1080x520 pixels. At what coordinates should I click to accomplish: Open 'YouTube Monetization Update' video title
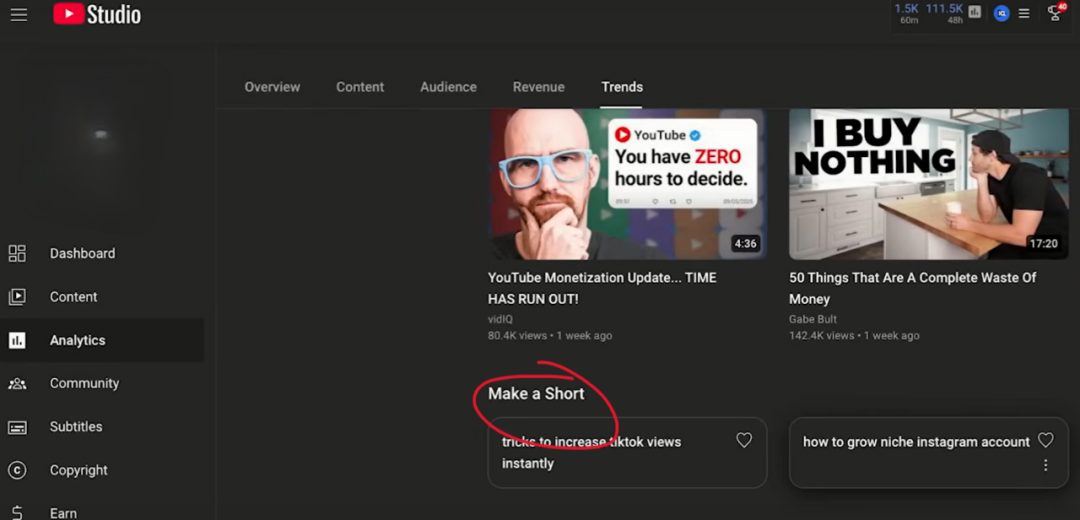click(x=602, y=288)
